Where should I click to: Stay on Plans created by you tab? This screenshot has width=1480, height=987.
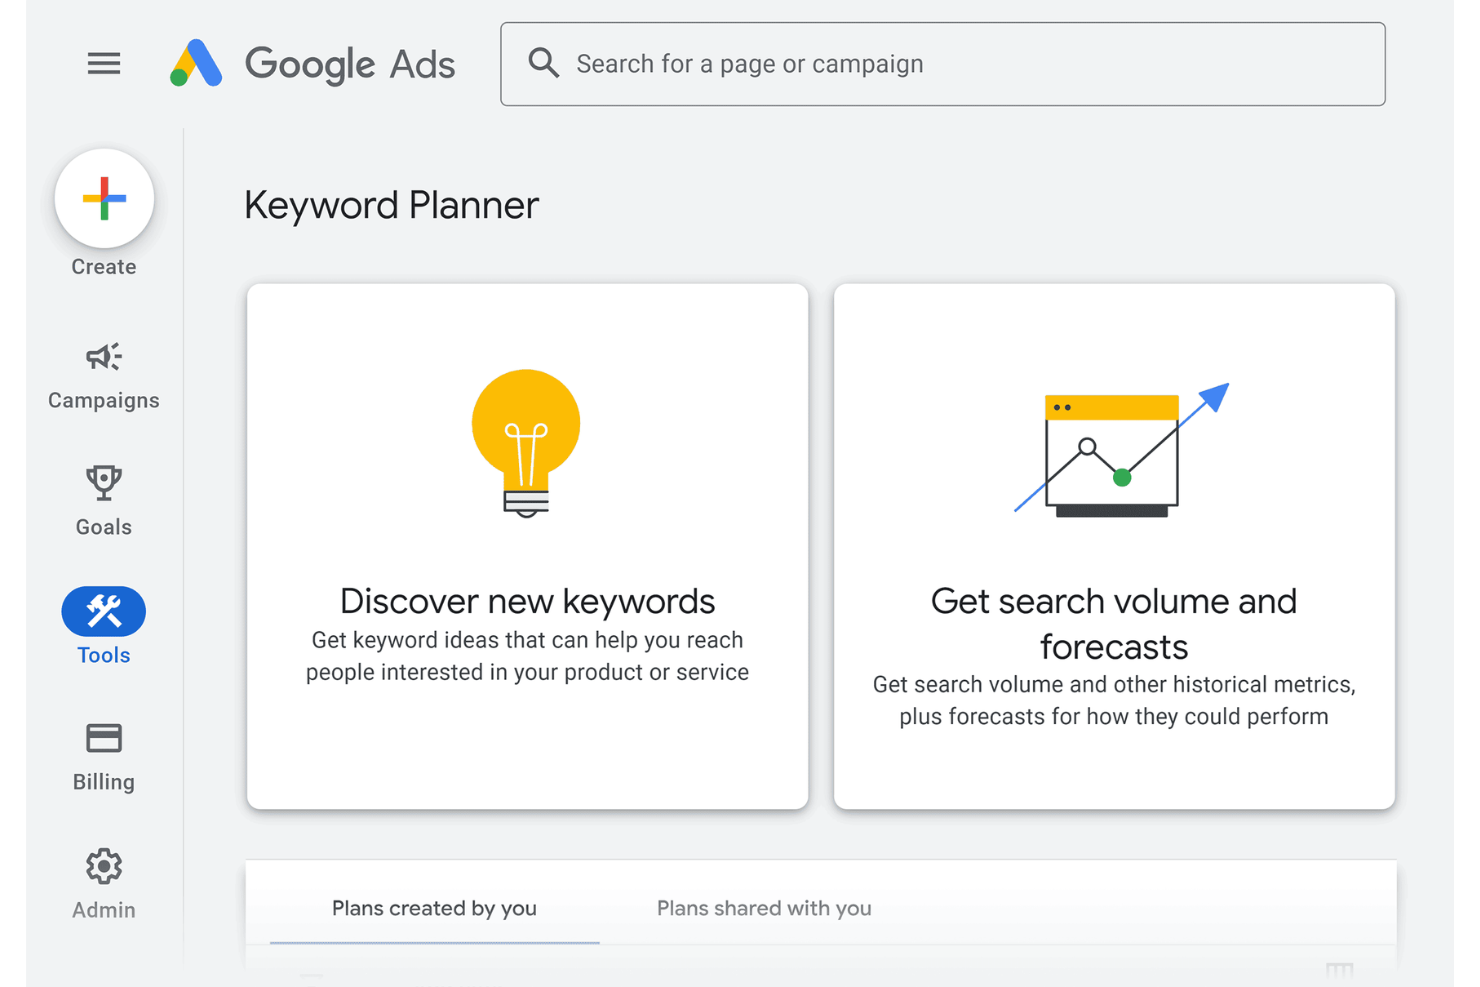(x=434, y=908)
